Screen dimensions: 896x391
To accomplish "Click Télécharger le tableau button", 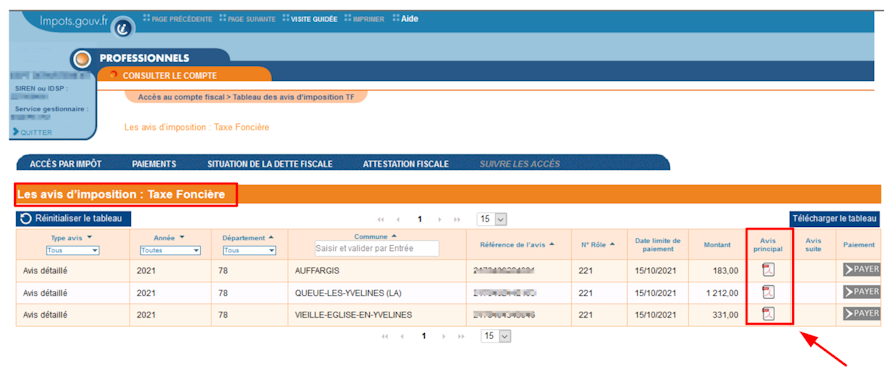I will (834, 218).
